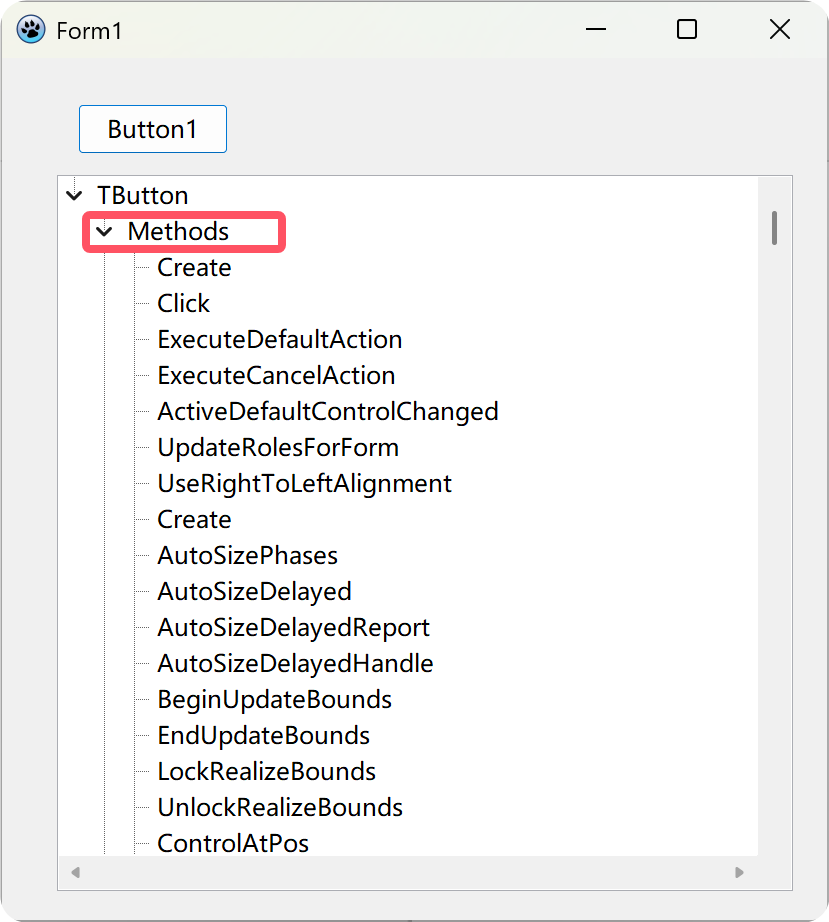829x922 pixels.
Task: Click the Form1 paw application icon
Action: click(31, 29)
